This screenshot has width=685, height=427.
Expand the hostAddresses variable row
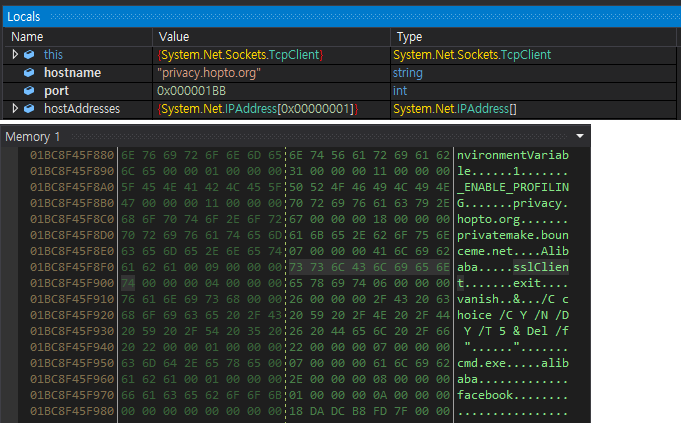15,108
